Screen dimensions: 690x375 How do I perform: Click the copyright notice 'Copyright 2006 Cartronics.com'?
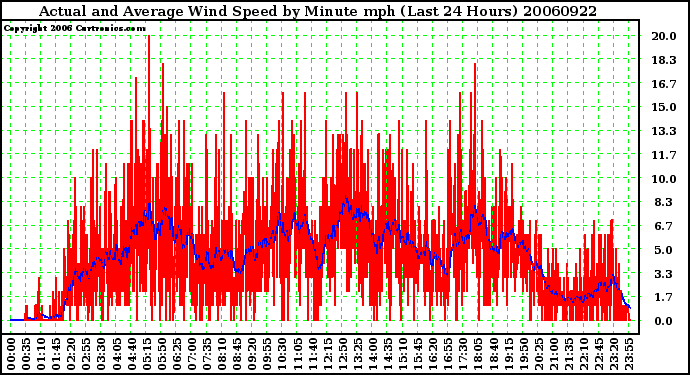coord(74,28)
